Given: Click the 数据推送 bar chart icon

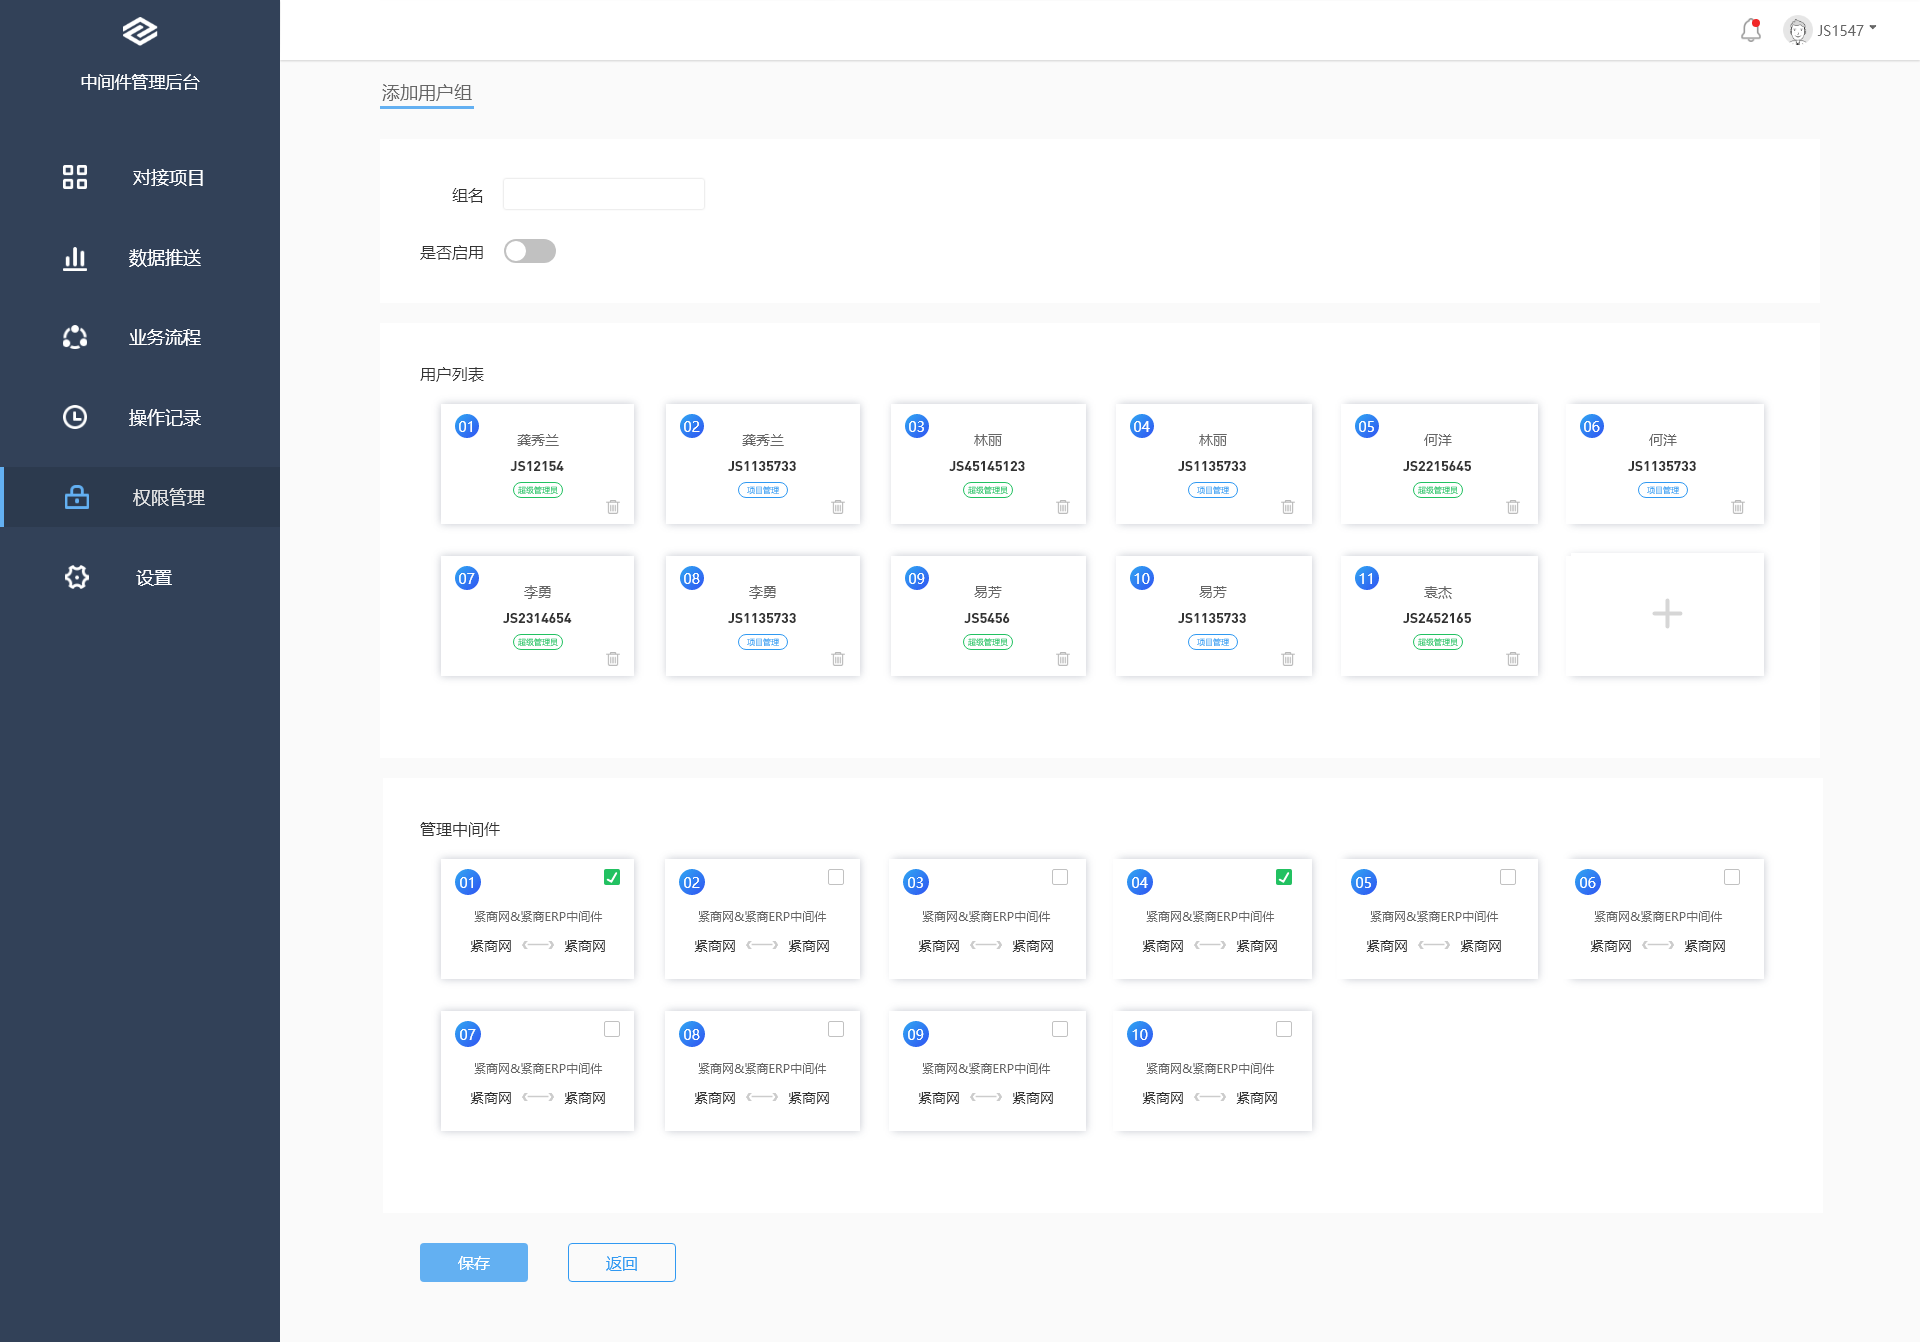Looking at the screenshot, I should pyautogui.click(x=75, y=258).
